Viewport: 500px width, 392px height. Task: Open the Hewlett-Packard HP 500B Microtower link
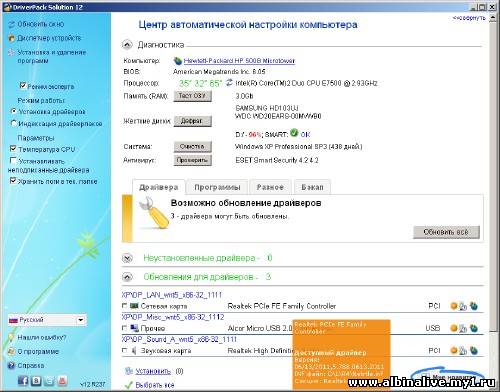(239, 61)
